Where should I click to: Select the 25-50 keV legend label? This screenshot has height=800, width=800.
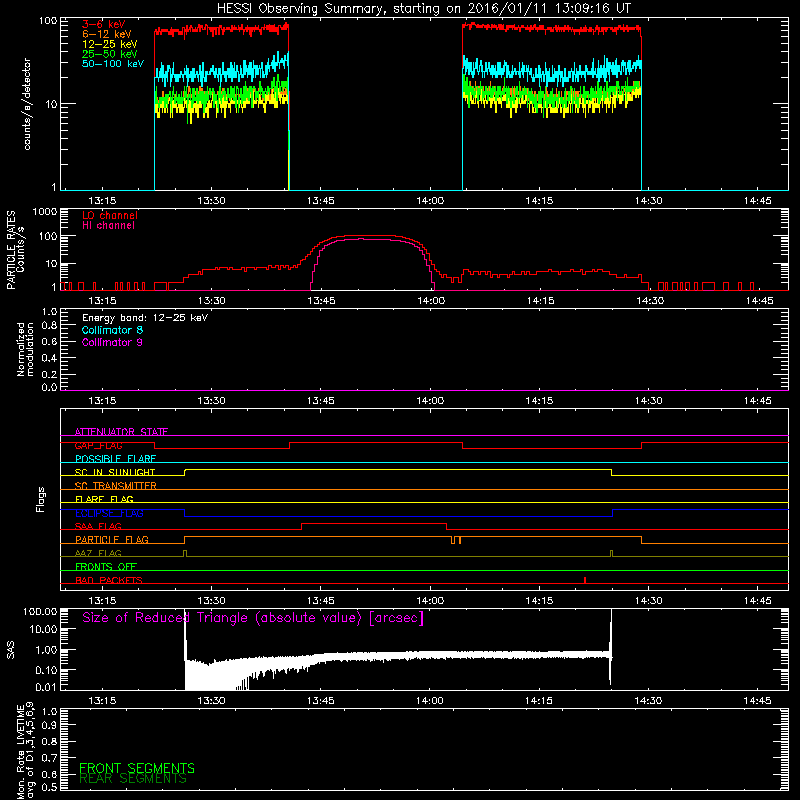coord(110,54)
